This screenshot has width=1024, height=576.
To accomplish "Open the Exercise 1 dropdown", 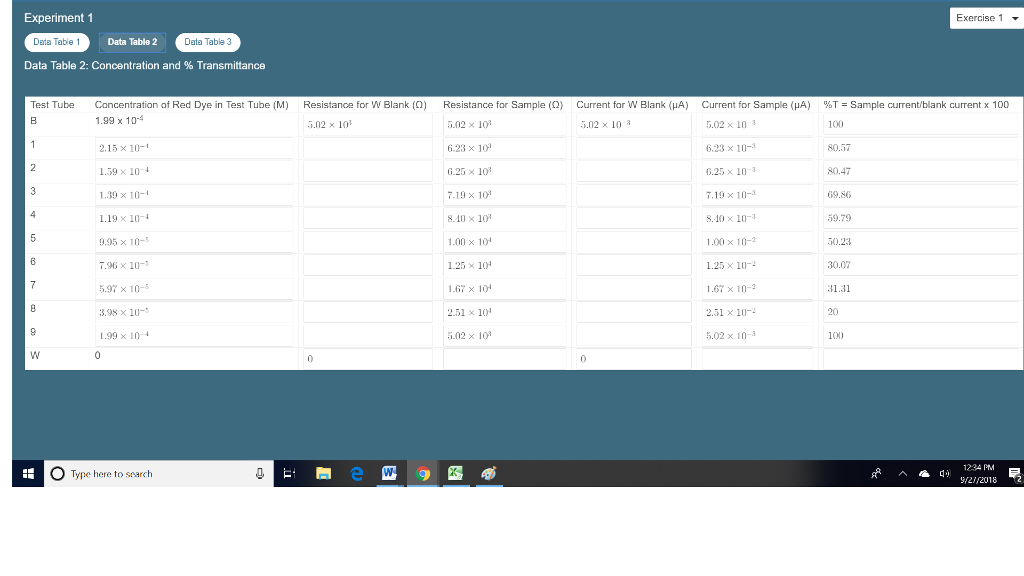I will pyautogui.click(x=985, y=17).
